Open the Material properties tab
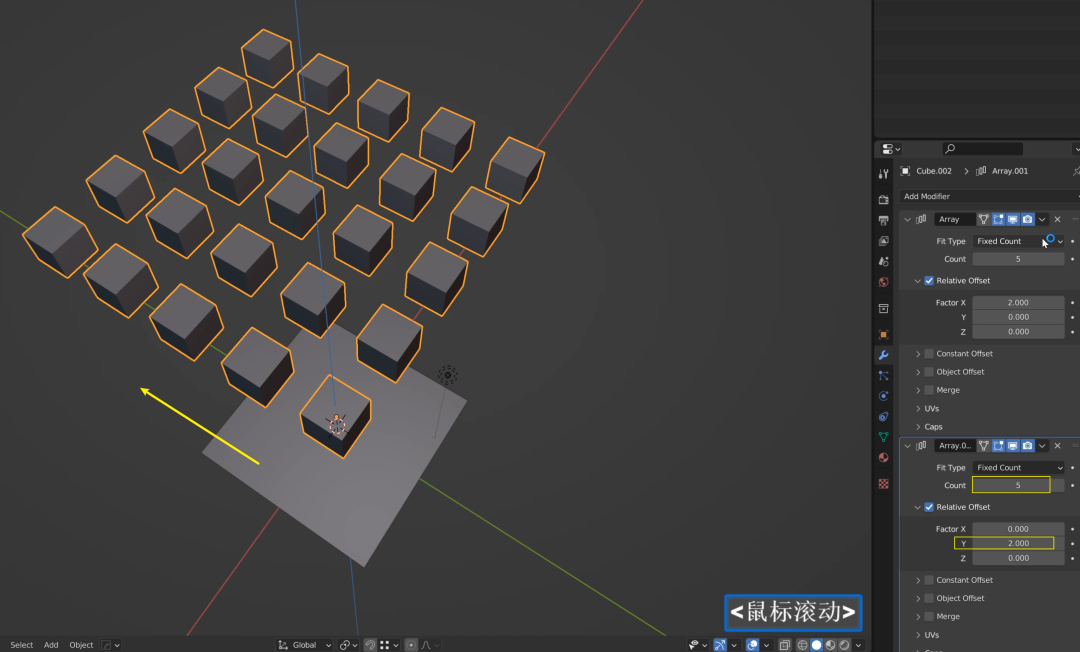 884,457
